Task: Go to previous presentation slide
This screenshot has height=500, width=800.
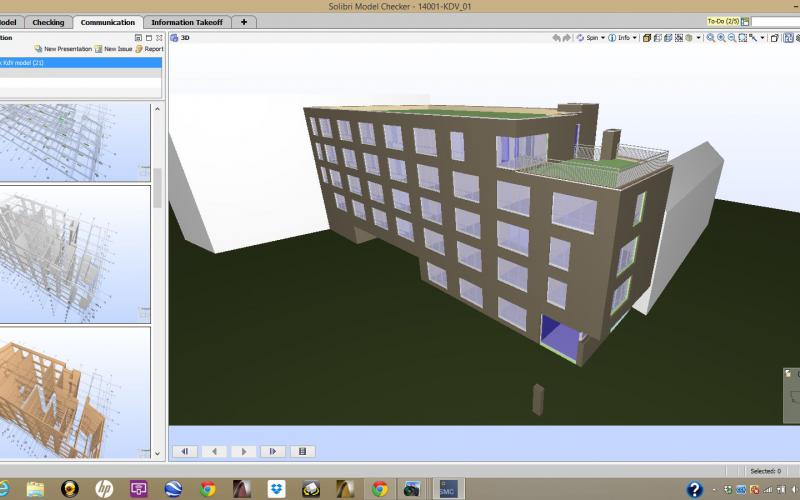Action: point(214,452)
